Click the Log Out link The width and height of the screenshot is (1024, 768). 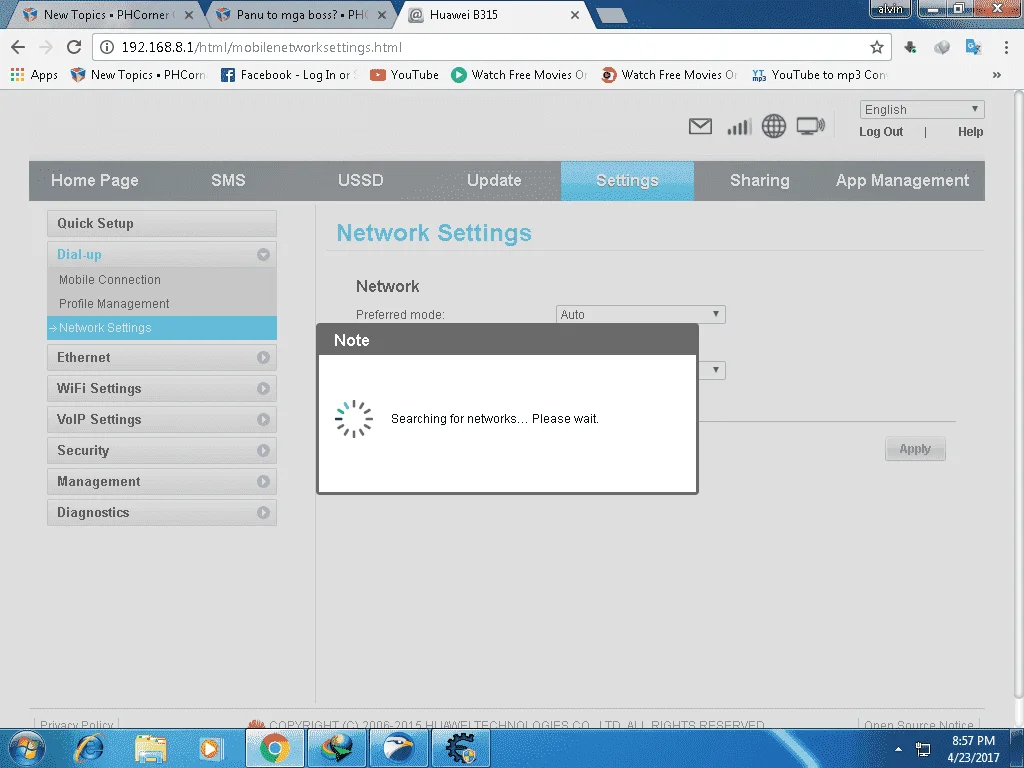click(880, 132)
